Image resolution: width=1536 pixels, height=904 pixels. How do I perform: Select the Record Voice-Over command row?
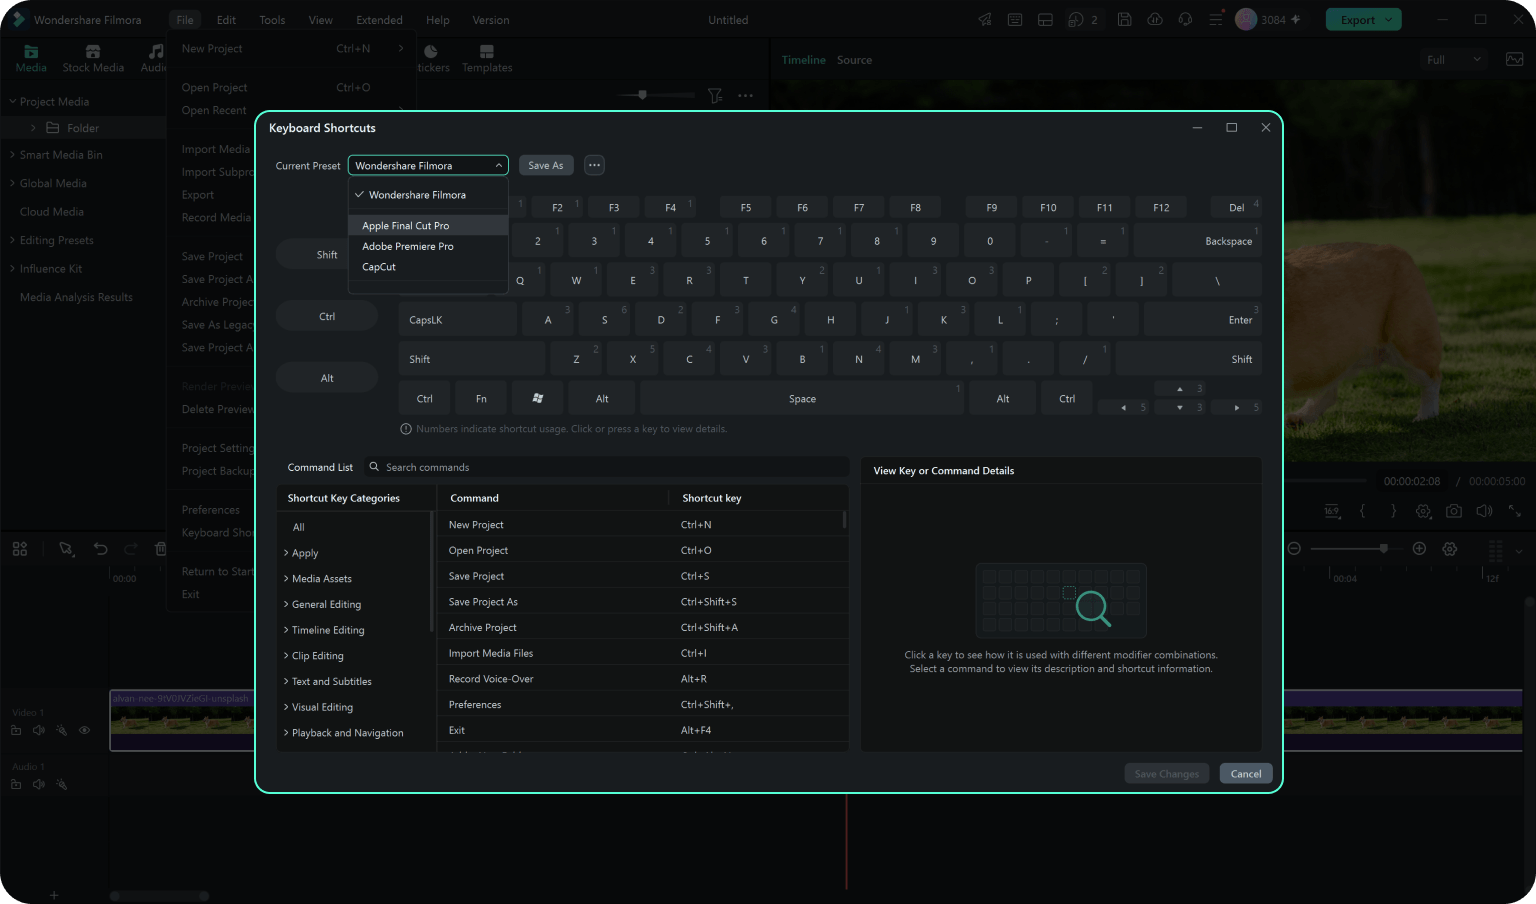tap(642, 679)
